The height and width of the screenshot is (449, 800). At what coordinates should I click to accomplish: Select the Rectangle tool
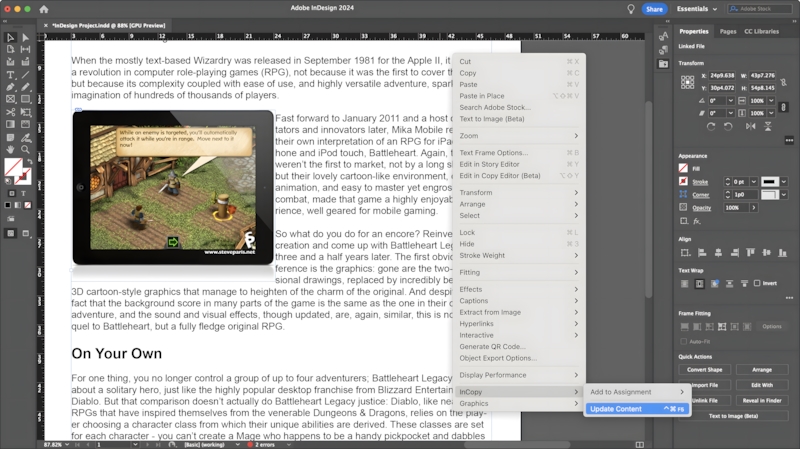[x=26, y=99]
